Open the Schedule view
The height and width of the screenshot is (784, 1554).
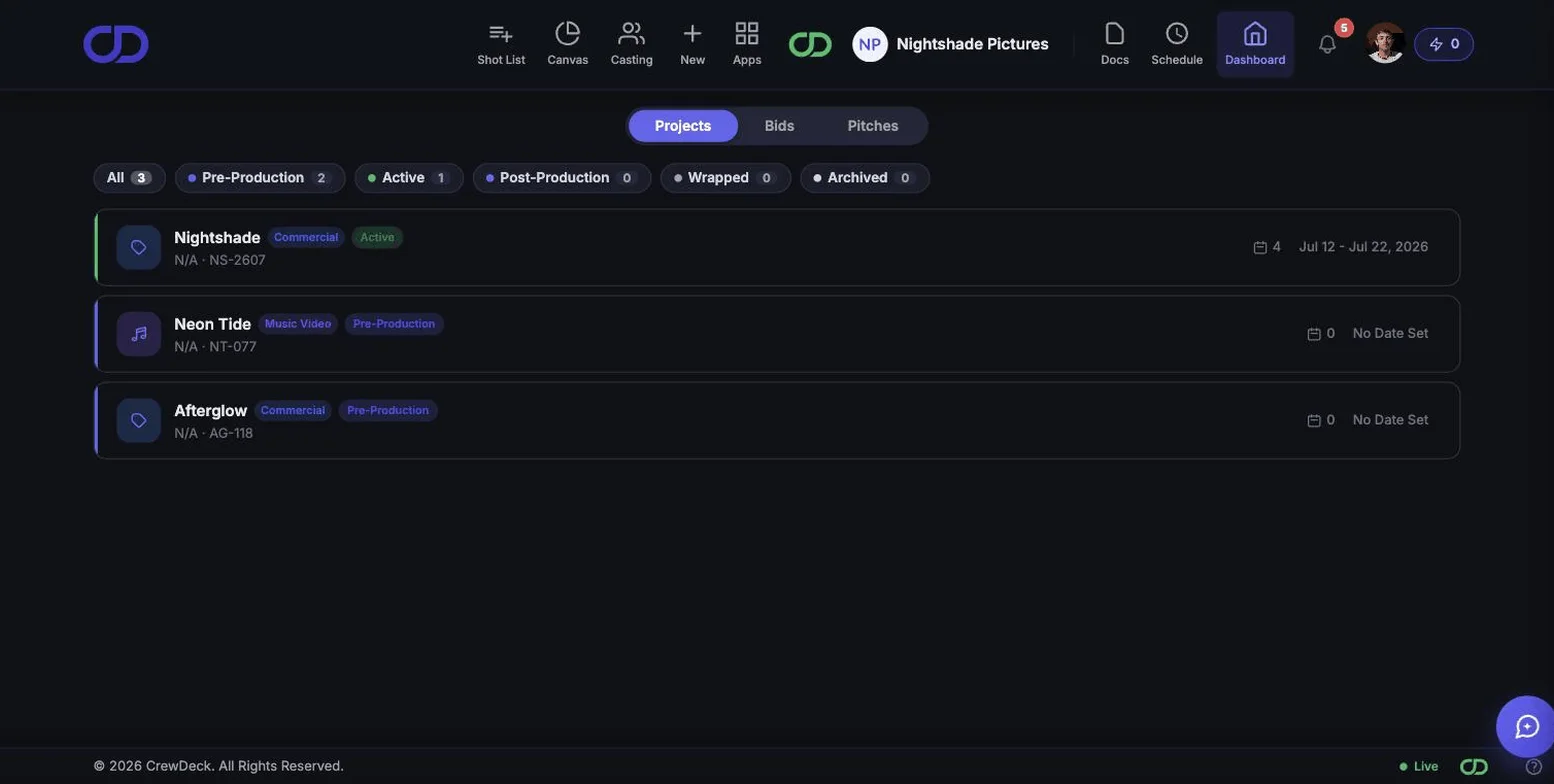pos(1177,44)
